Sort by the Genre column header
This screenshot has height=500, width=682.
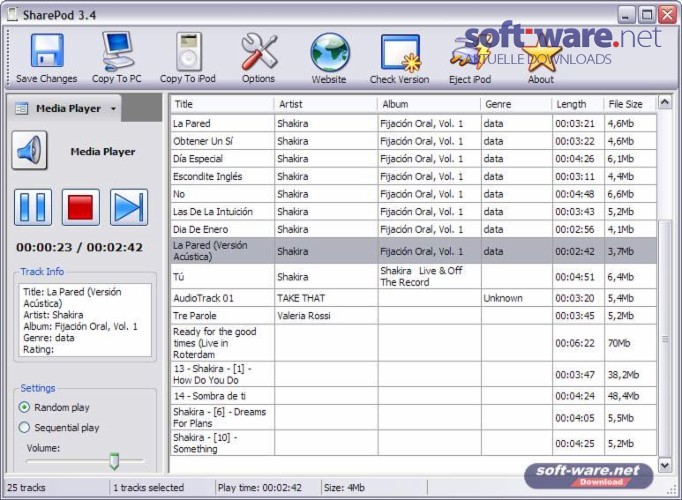click(x=516, y=104)
